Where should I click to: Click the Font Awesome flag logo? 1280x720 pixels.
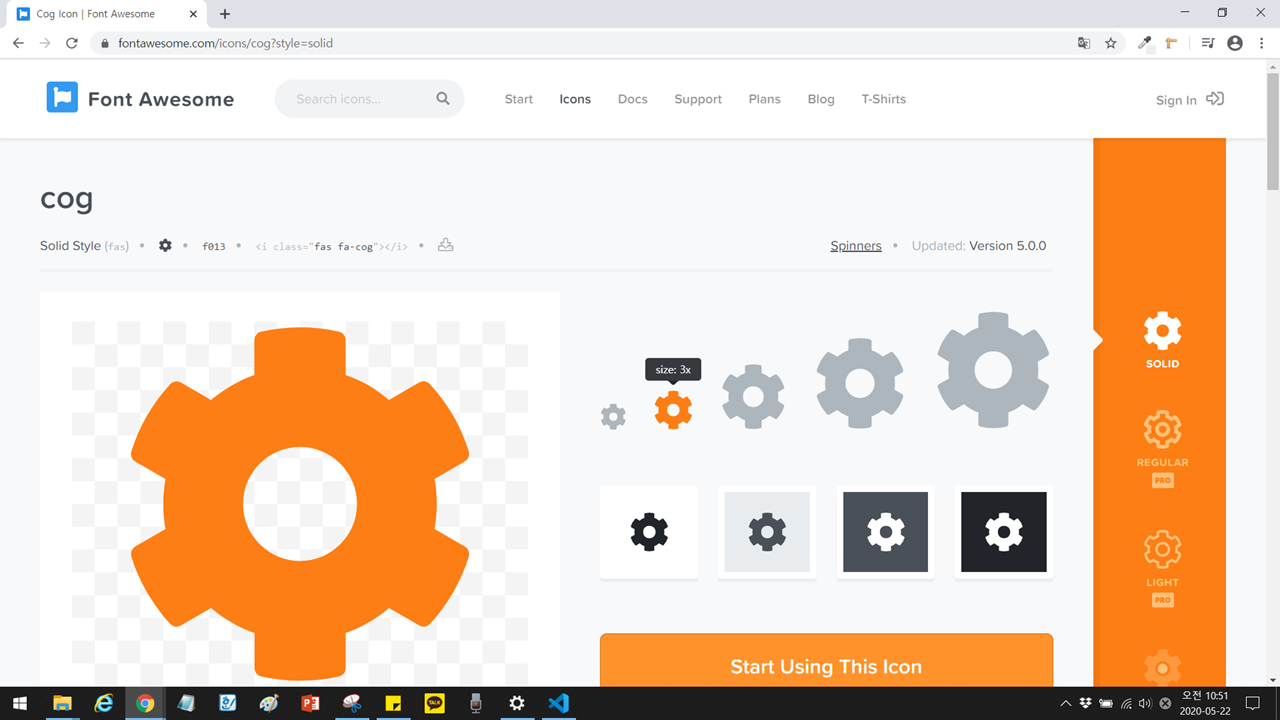tap(62, 97)
